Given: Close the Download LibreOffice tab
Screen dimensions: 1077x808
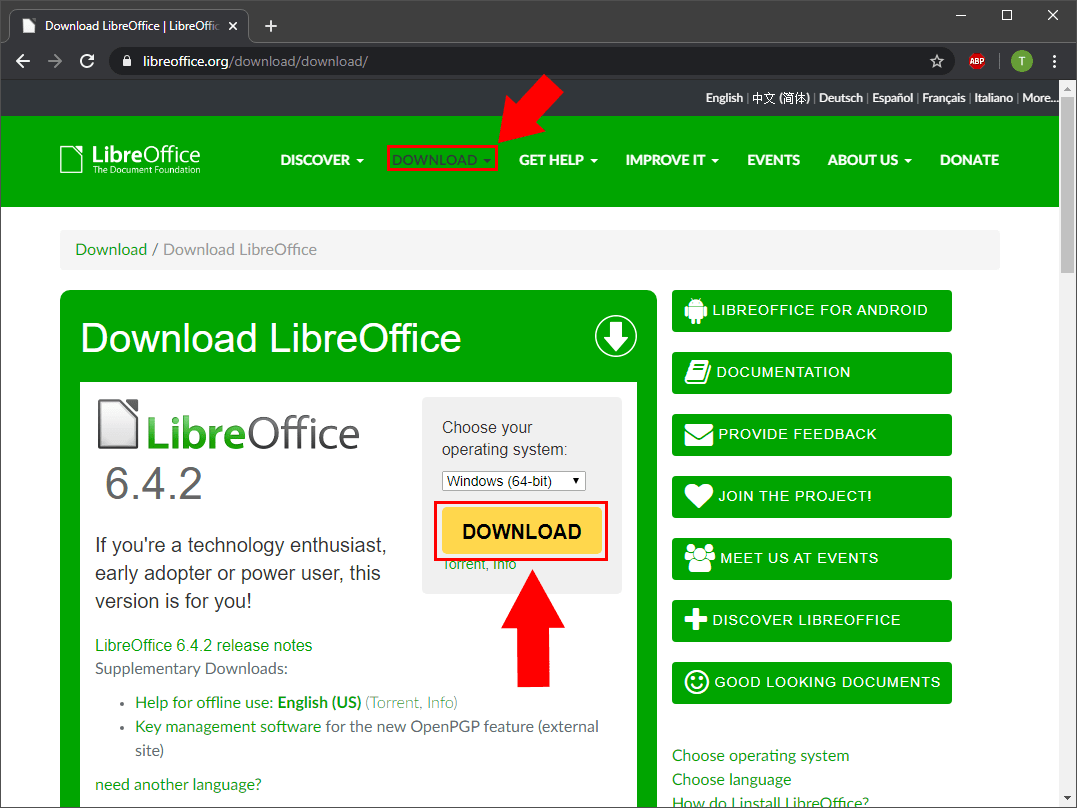Looking at the screenshot, I should point(233,26).
